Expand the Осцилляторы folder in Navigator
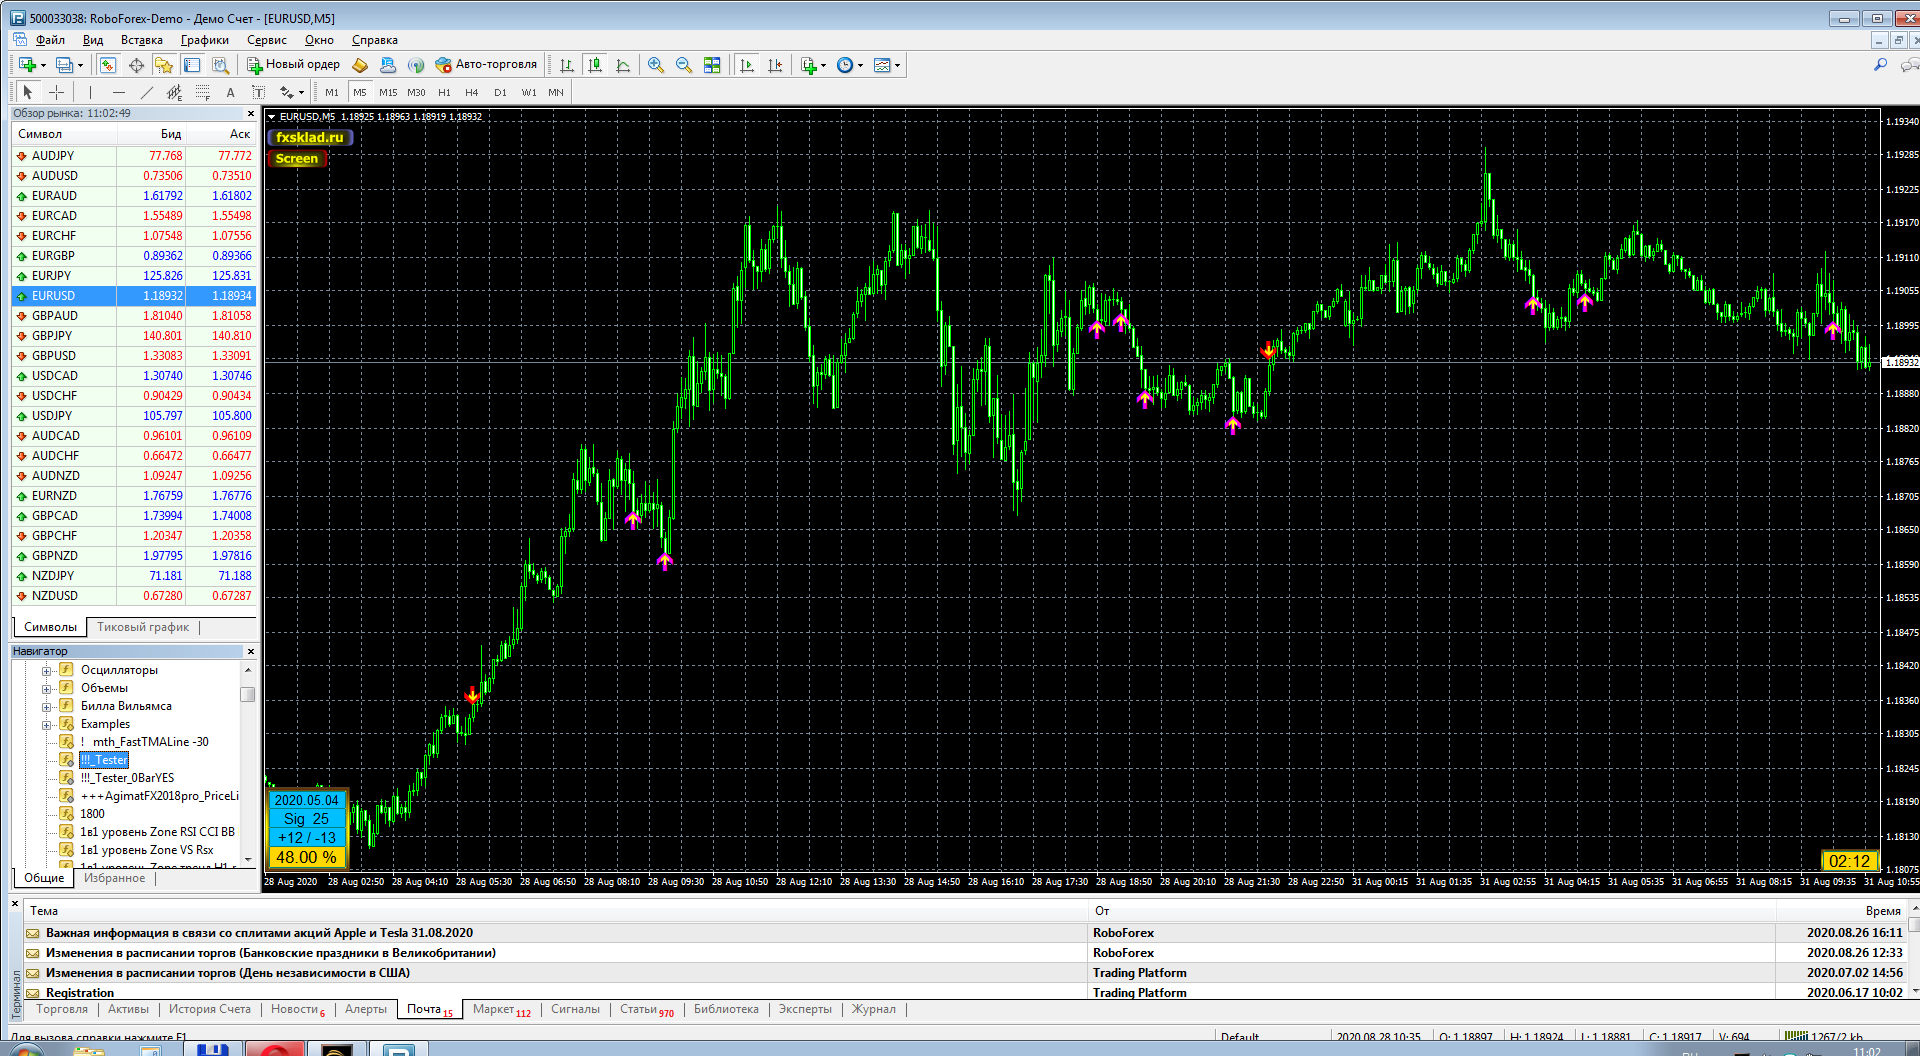Image resolution: width=1920 pixels, height=1056 pixels. coord(46,670)
